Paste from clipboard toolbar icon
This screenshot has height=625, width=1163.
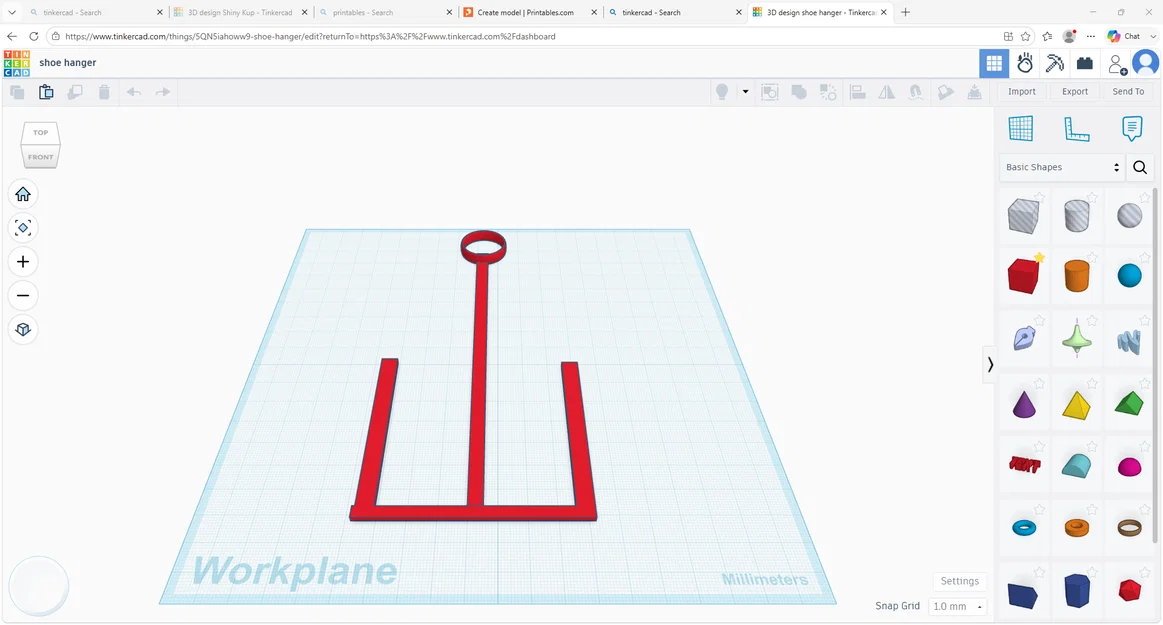point(46,92)
